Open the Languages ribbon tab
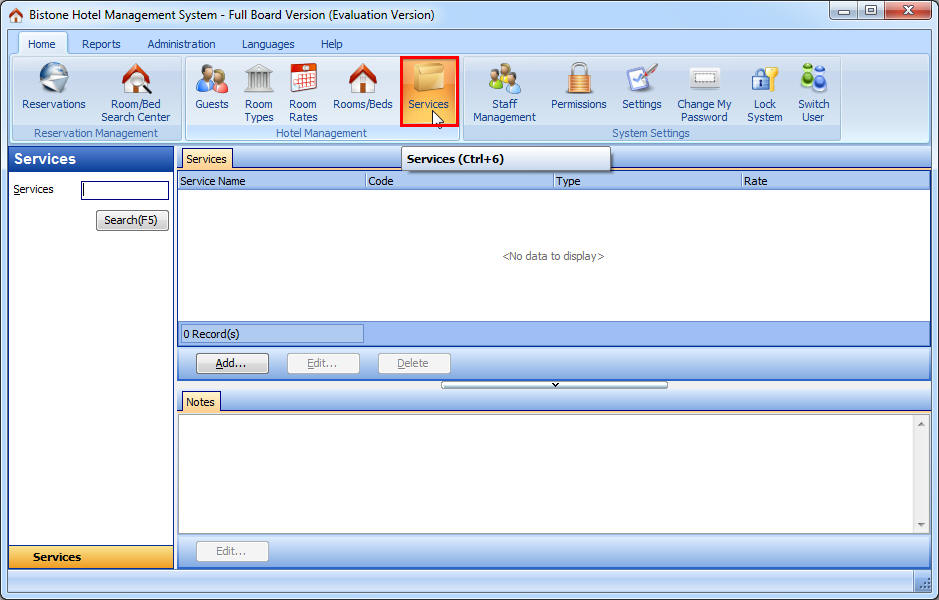This screenshot has width=939, height=600. point(268,44)
